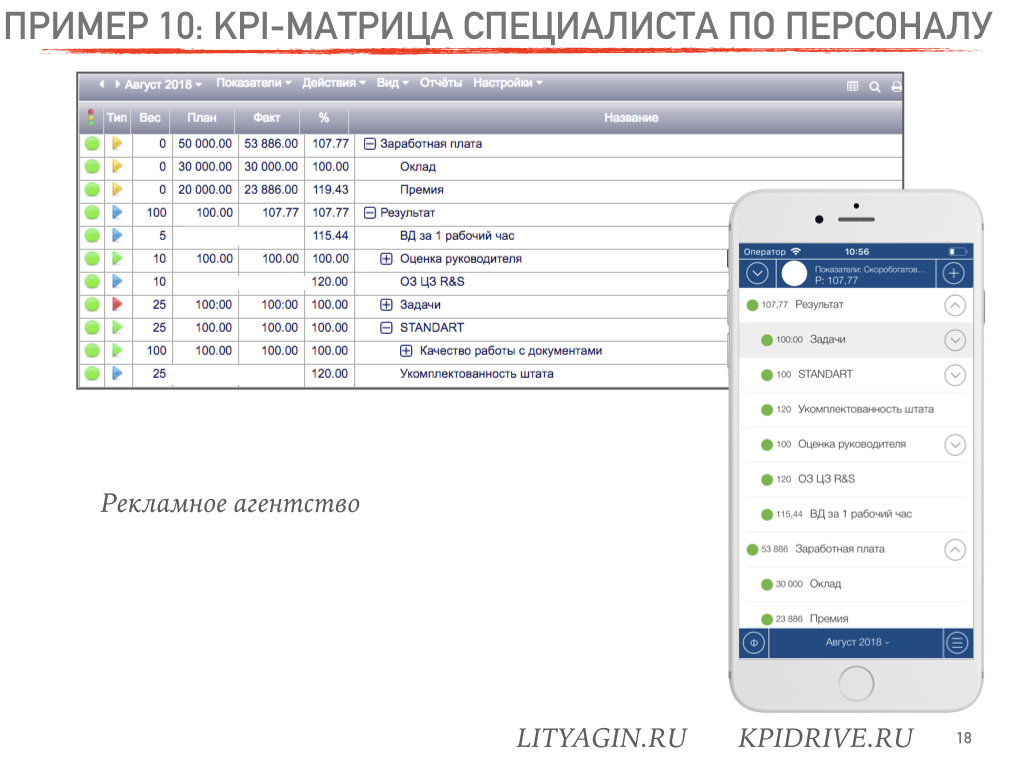
Task: Click yellow flag in Оклад table row
Action: pos(117,166)
